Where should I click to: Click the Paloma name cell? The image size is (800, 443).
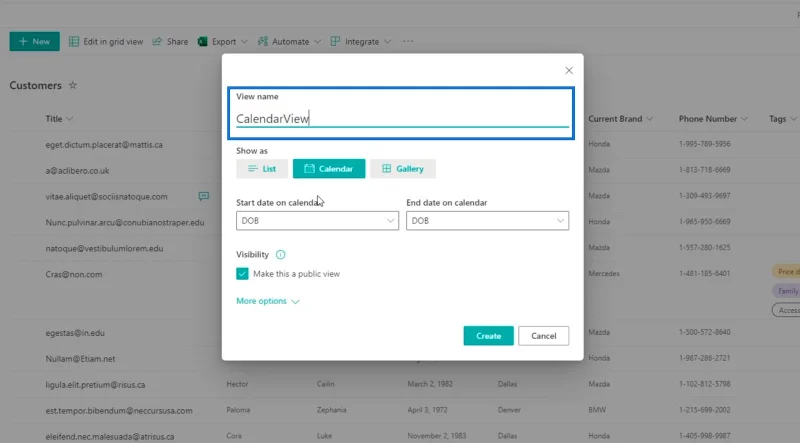[238, 410]
